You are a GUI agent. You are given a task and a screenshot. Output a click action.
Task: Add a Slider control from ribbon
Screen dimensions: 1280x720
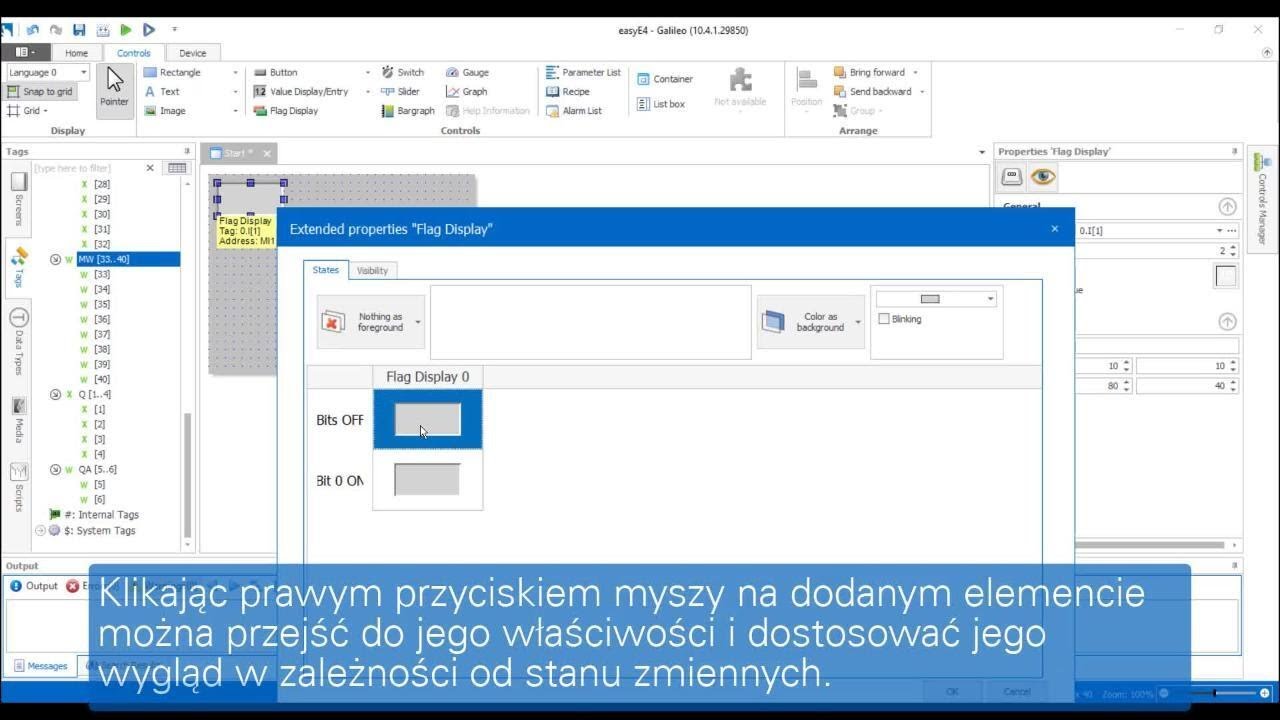(400, 91)
